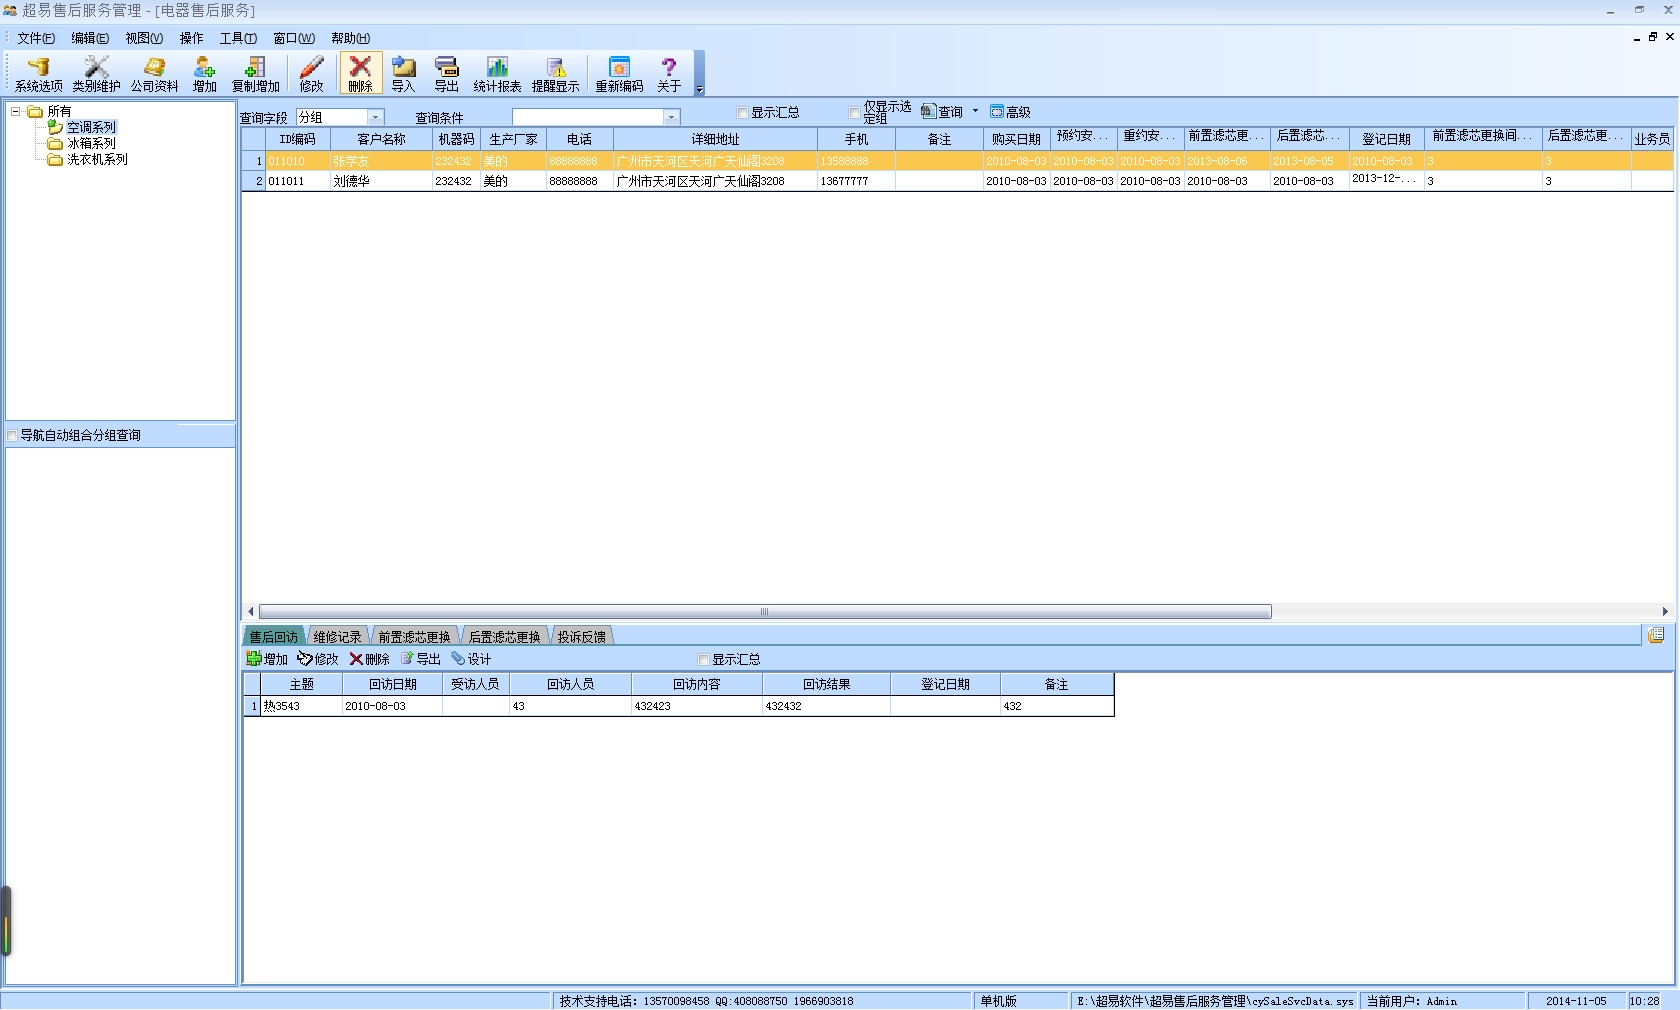Collapse the 所有 tree root node
1680x1010 pixels.
click(x=16, y=112)
